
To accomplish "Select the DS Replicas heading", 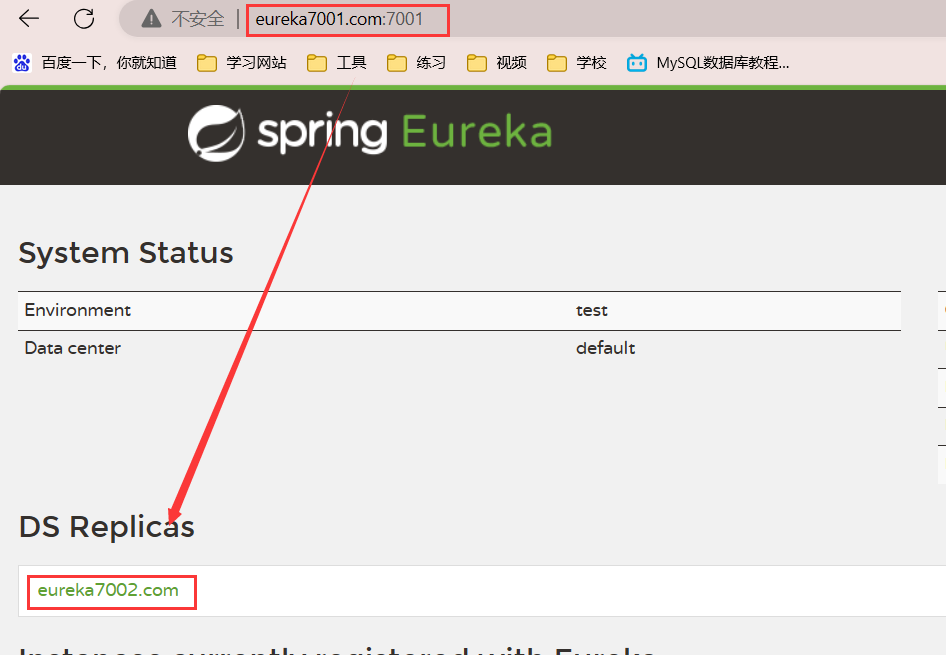I will (x=107, y=527).
